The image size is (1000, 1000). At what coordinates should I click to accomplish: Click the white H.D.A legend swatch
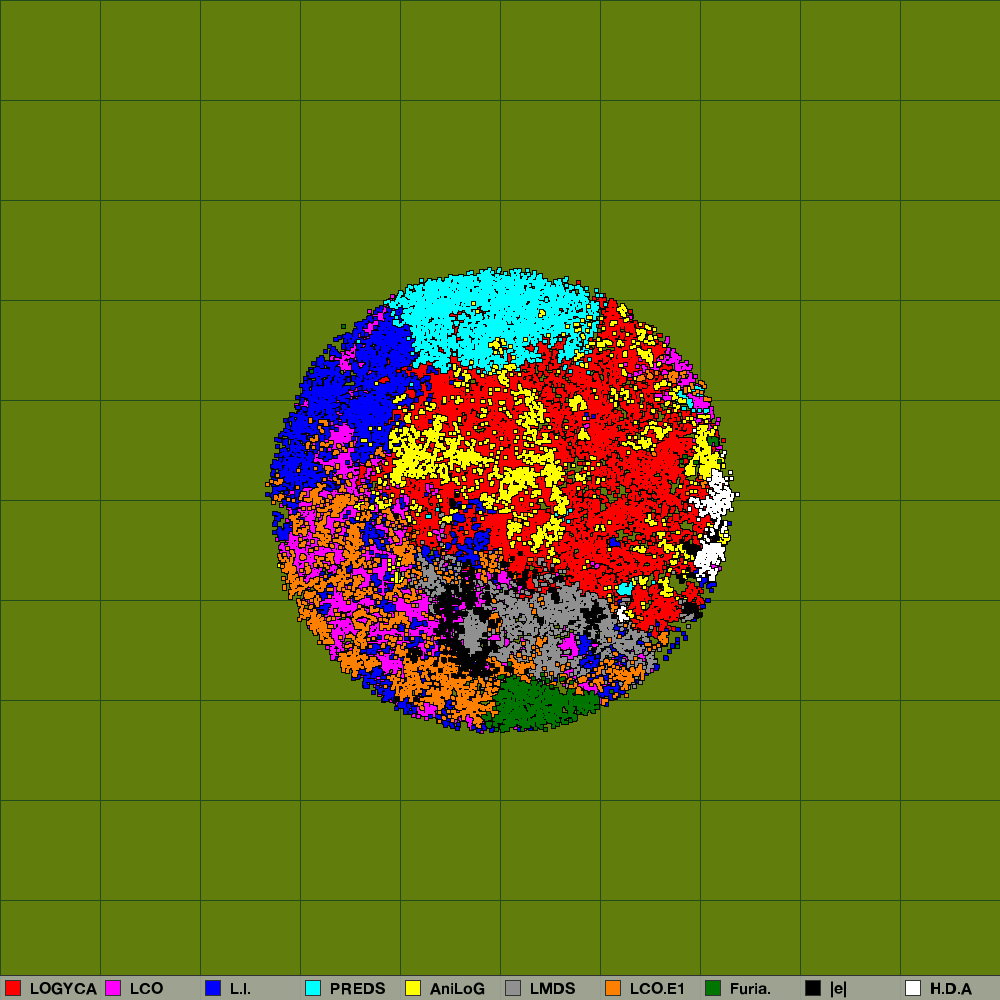[913, 988]
